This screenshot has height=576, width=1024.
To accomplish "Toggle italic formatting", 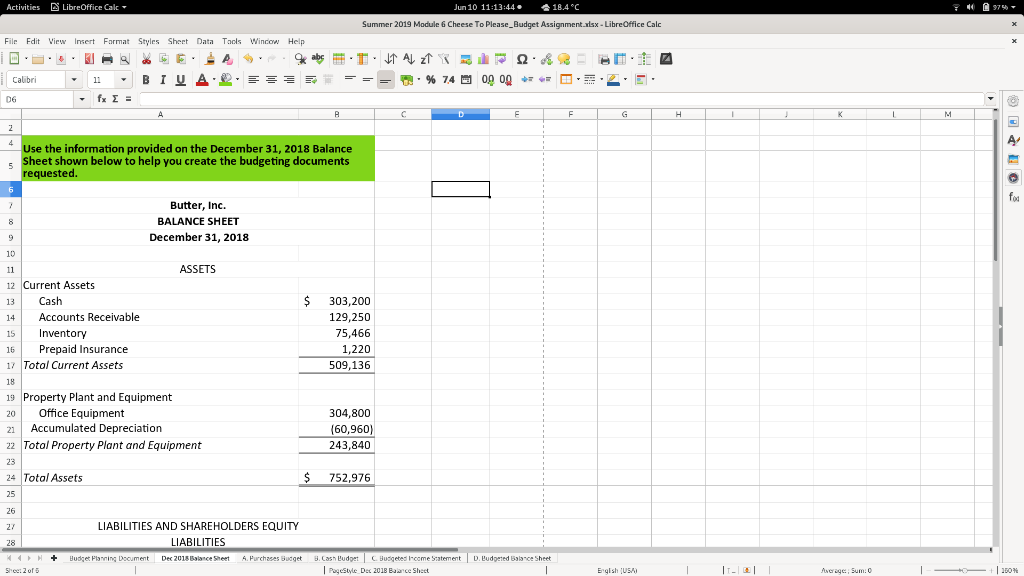I will click(x=164, y=80).
